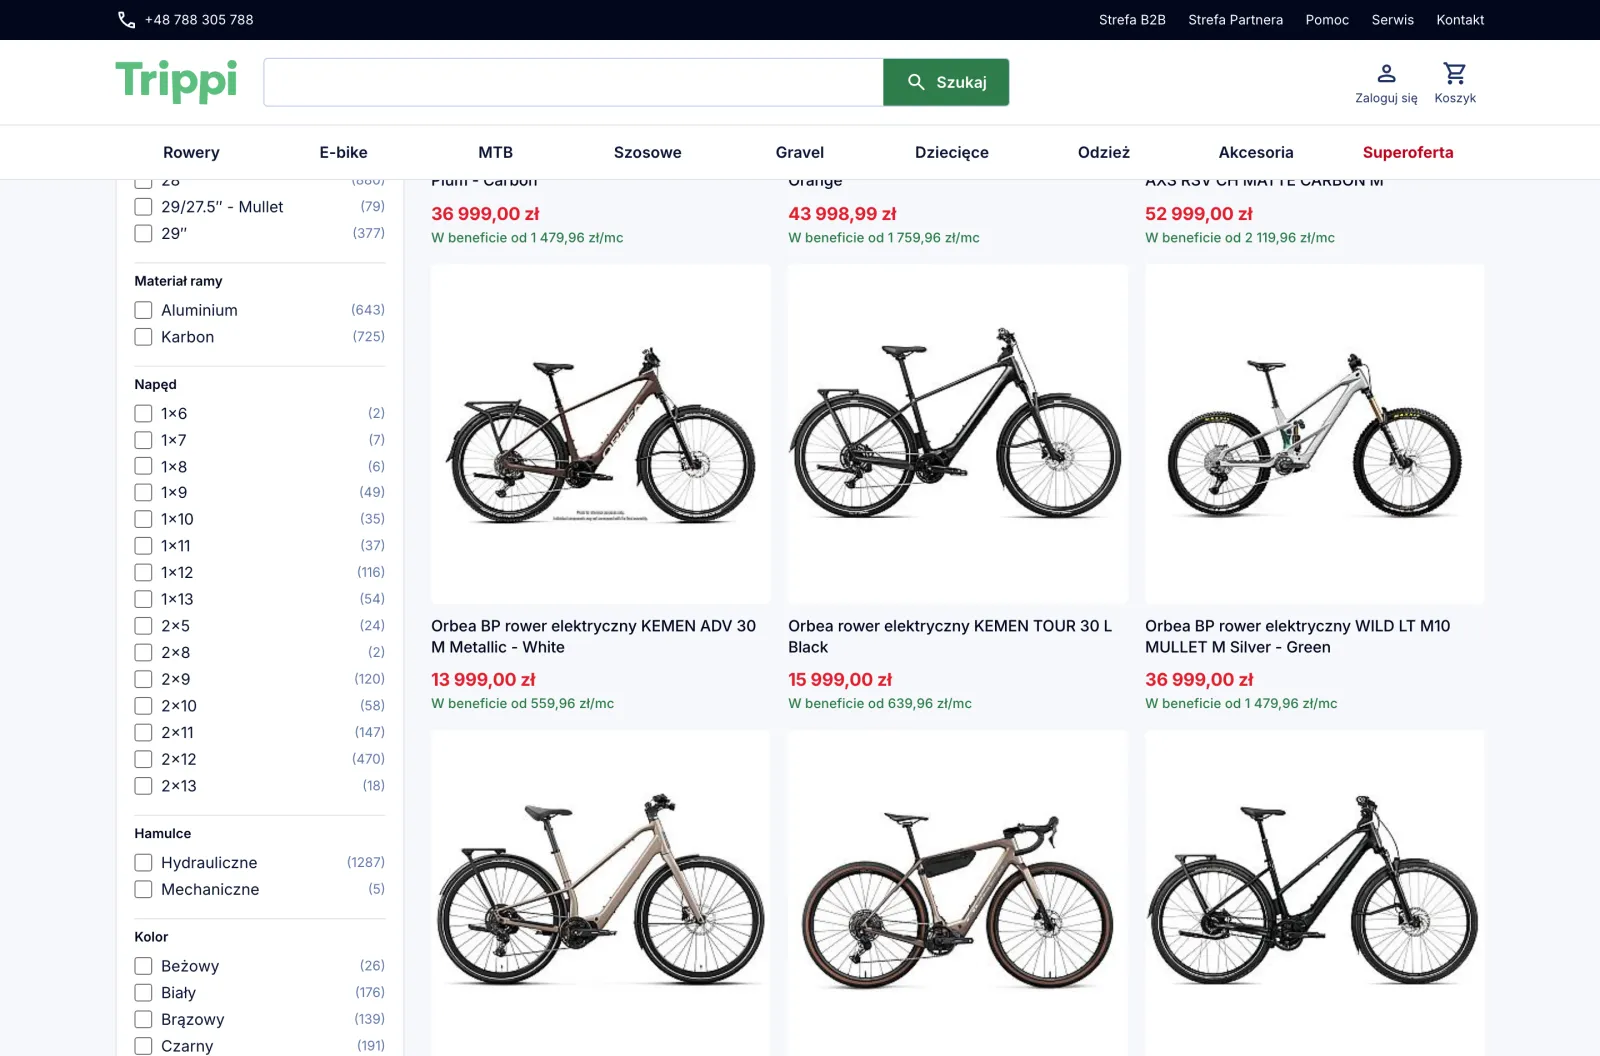
Task: Open the Superoferta section
Action: point(1408,152)
